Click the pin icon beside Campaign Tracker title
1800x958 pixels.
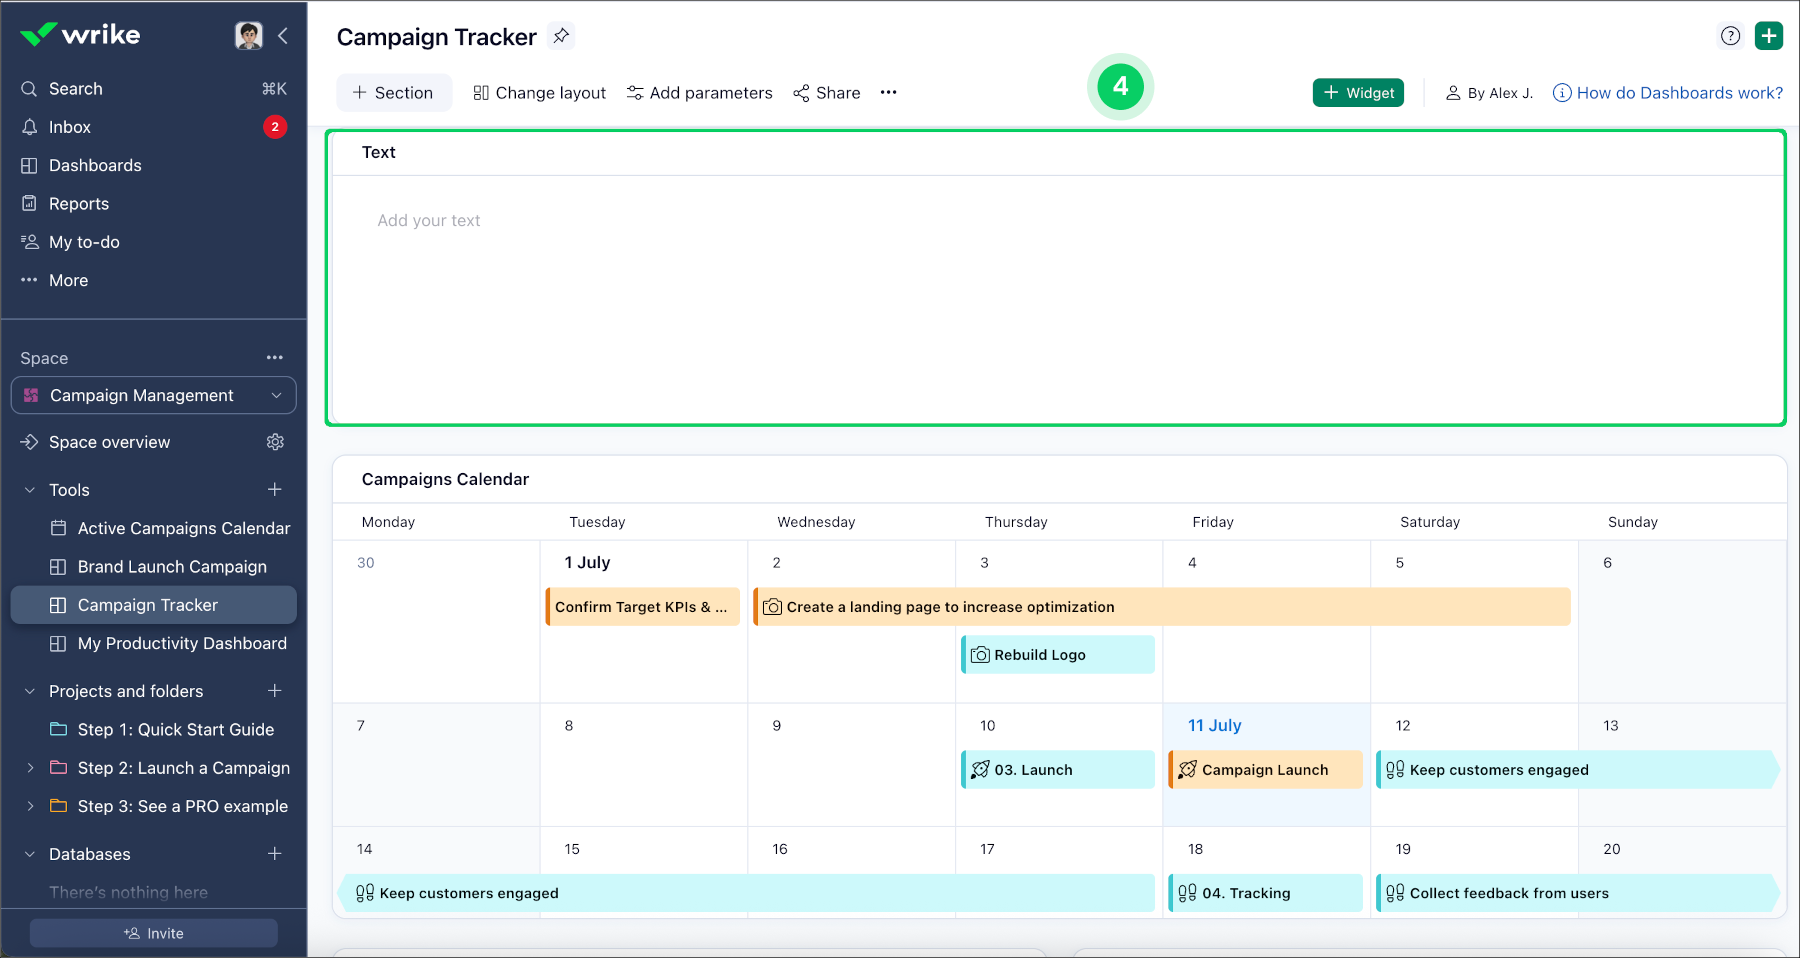pos(561,36)
